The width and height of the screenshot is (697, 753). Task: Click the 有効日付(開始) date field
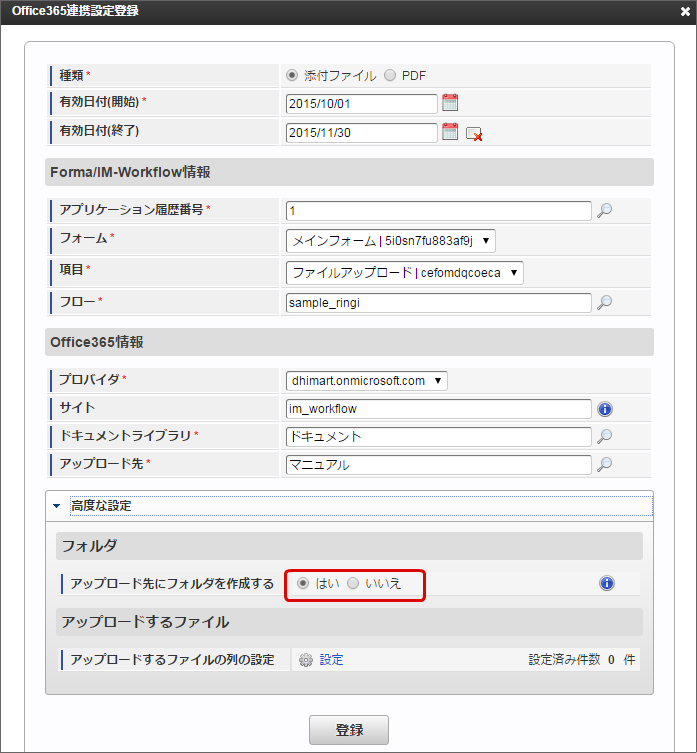click(x=361, y=104)
